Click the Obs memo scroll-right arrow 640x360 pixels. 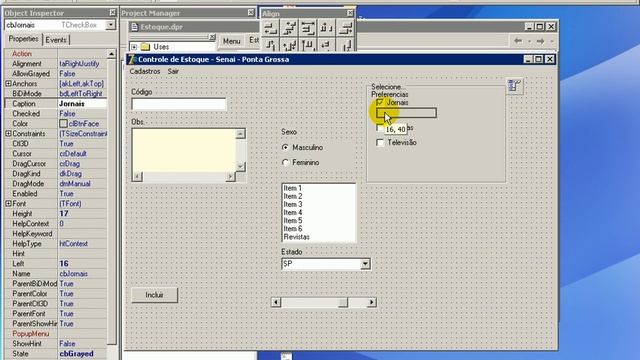[231, 176]
